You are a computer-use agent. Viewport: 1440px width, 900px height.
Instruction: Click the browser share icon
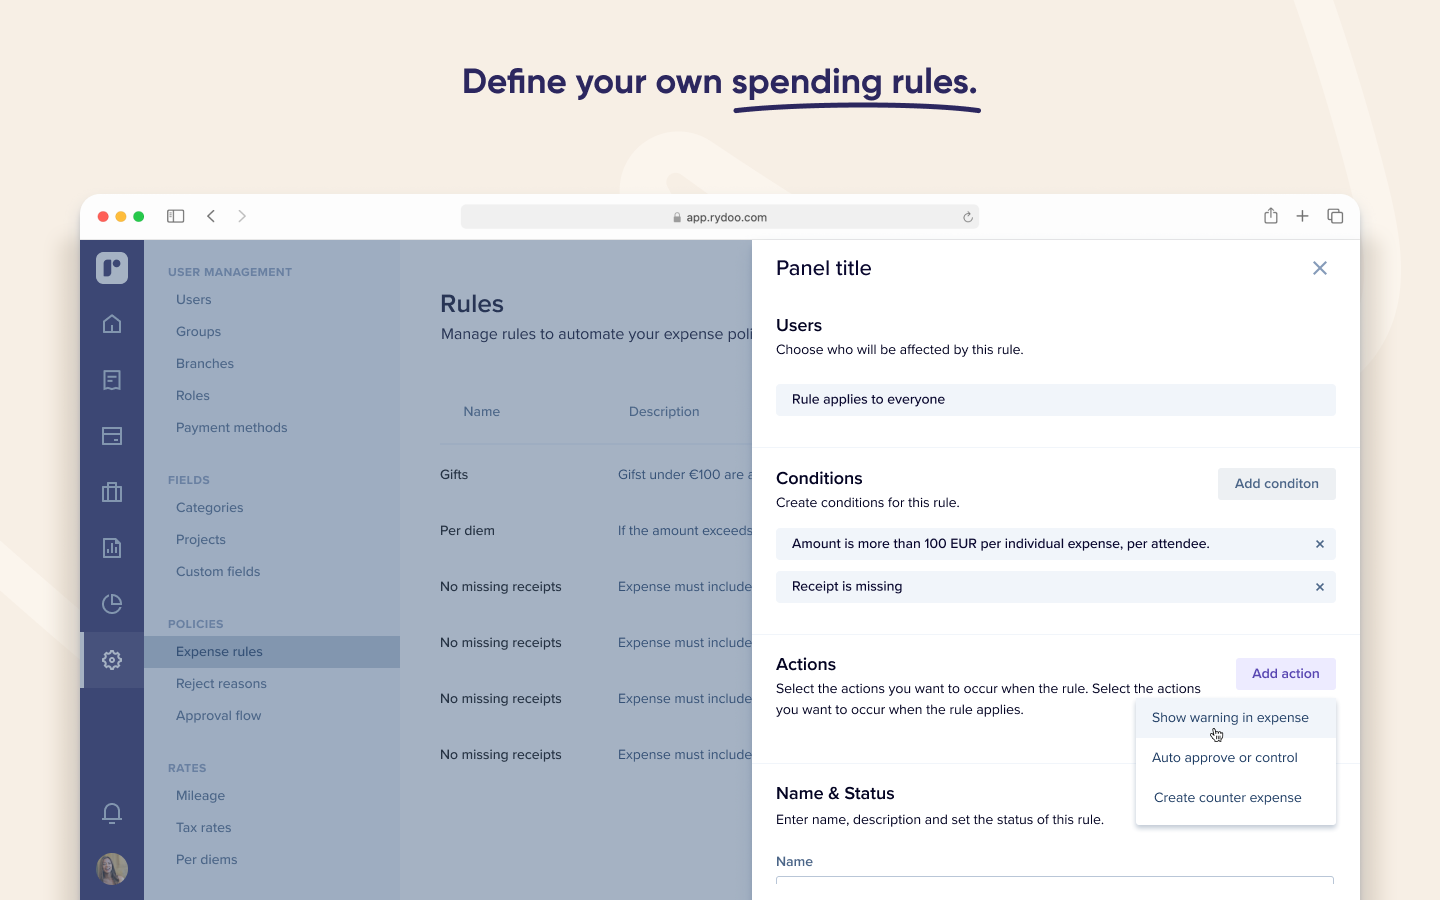click(x=1270, y=216)
